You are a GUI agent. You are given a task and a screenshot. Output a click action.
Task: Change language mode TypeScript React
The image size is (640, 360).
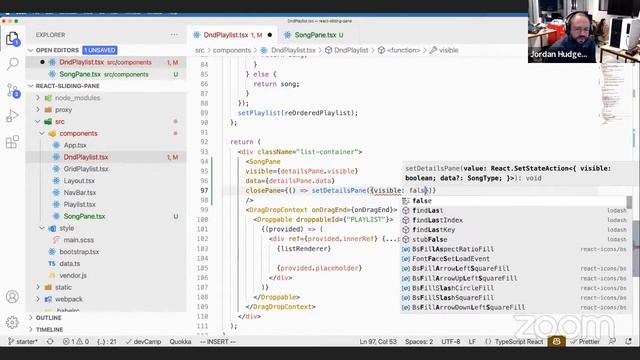pos(519,342)
